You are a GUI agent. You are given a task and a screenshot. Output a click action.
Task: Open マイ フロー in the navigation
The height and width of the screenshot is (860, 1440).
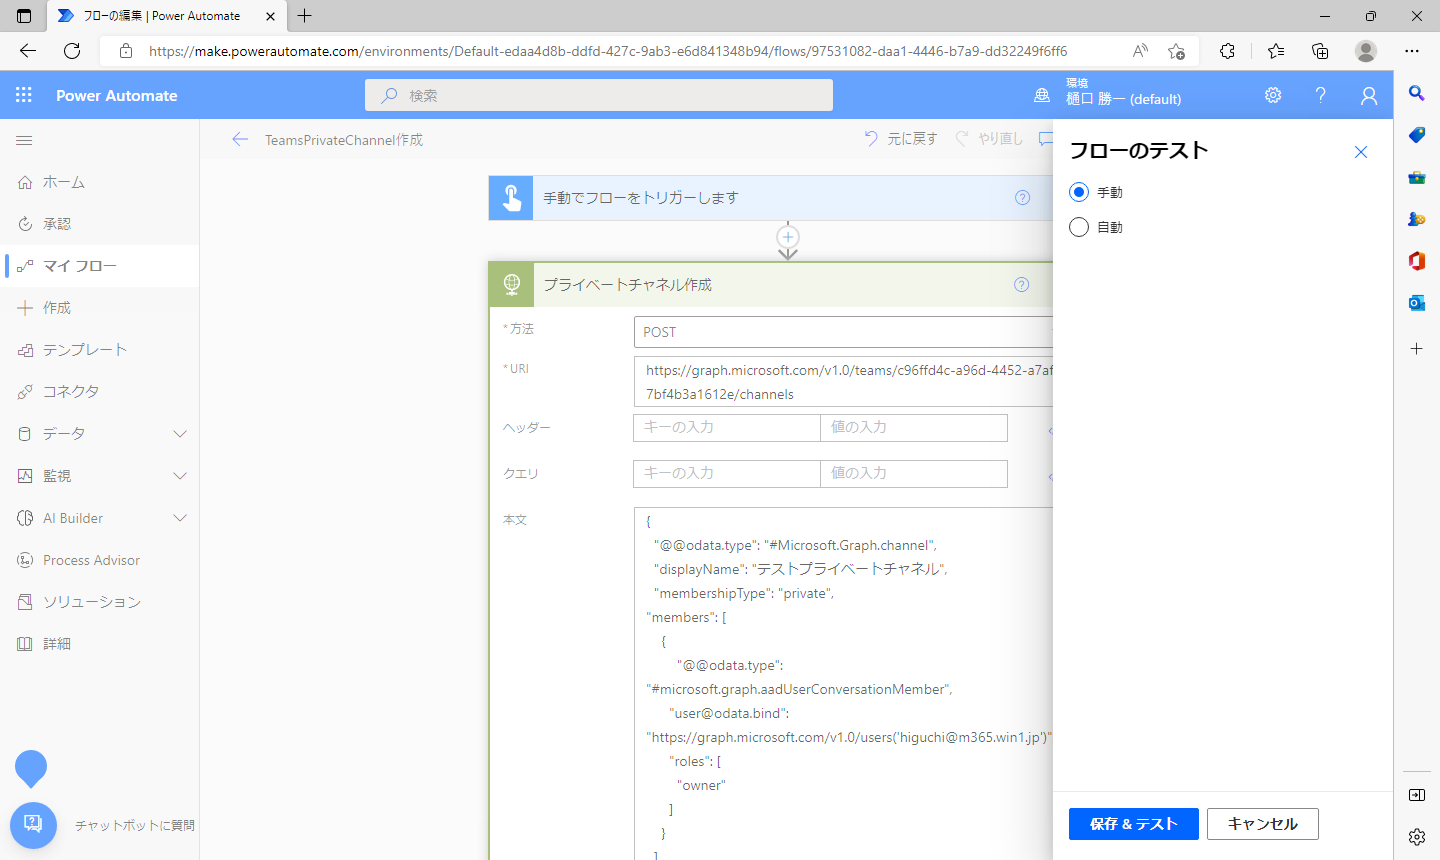[x=100, y=266]
